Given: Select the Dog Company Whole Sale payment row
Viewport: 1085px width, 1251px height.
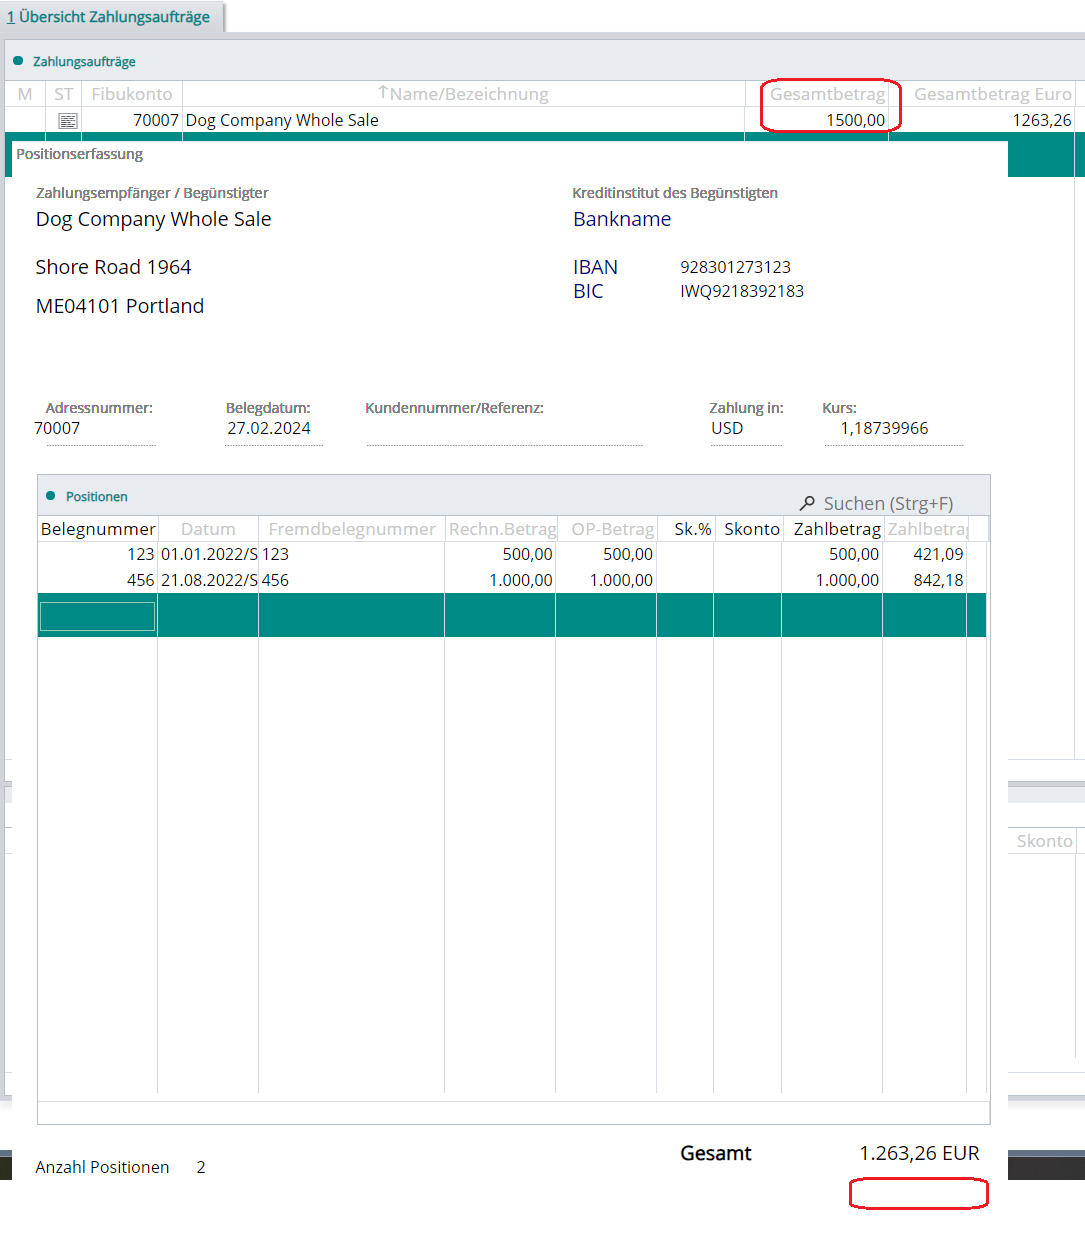Looking at the screenshot, I should pyautogui.click(x=540, y=120).
